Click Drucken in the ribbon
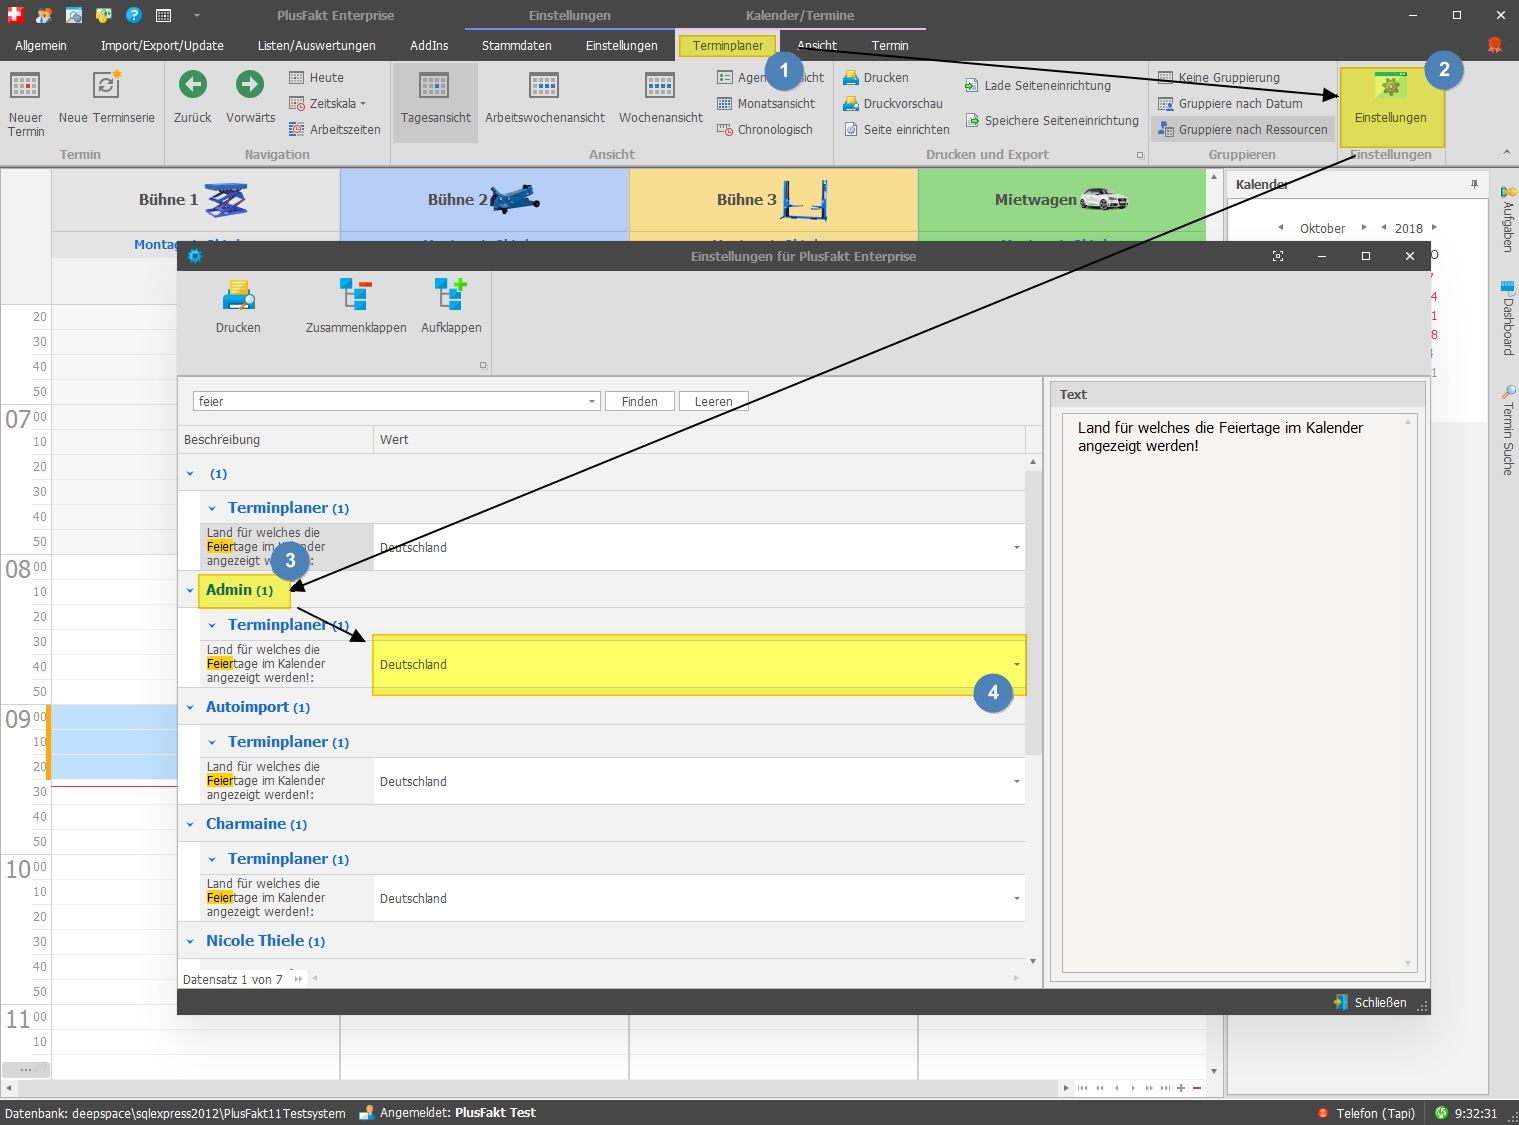This screenshot has width=1519, height=1125. [876, 77]
